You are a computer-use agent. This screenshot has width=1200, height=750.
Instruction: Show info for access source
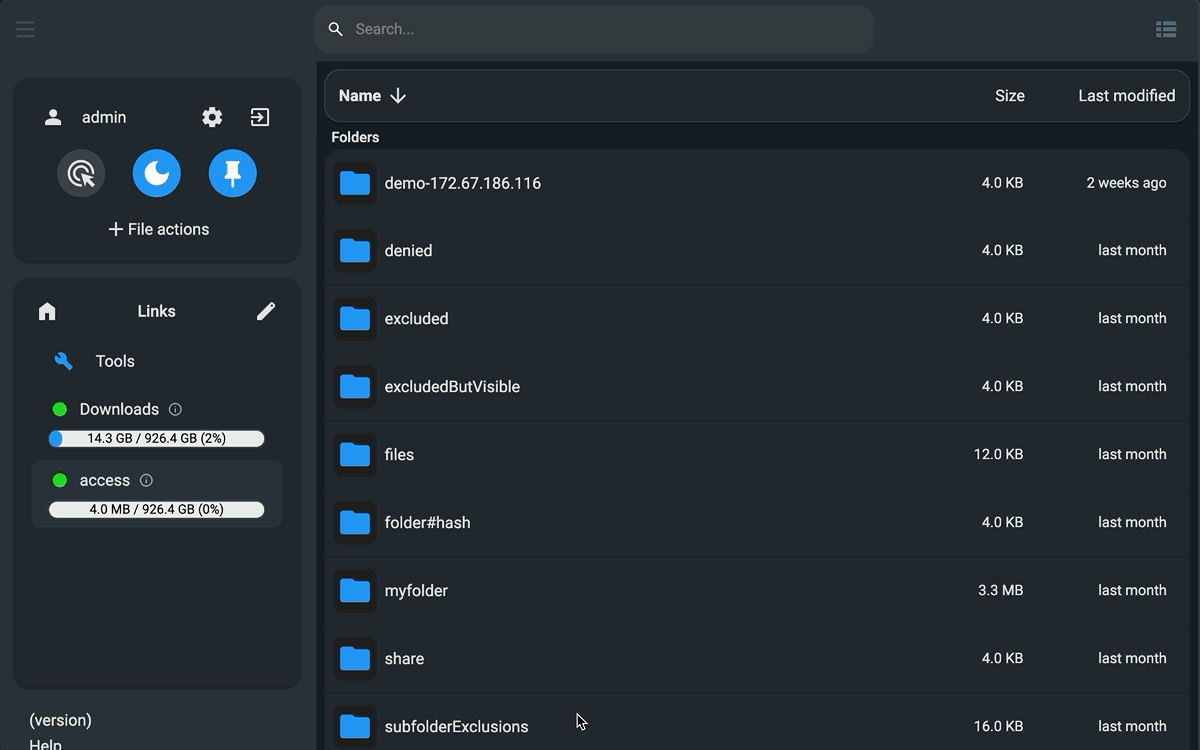pyautogui.click(x=146, y=480)
